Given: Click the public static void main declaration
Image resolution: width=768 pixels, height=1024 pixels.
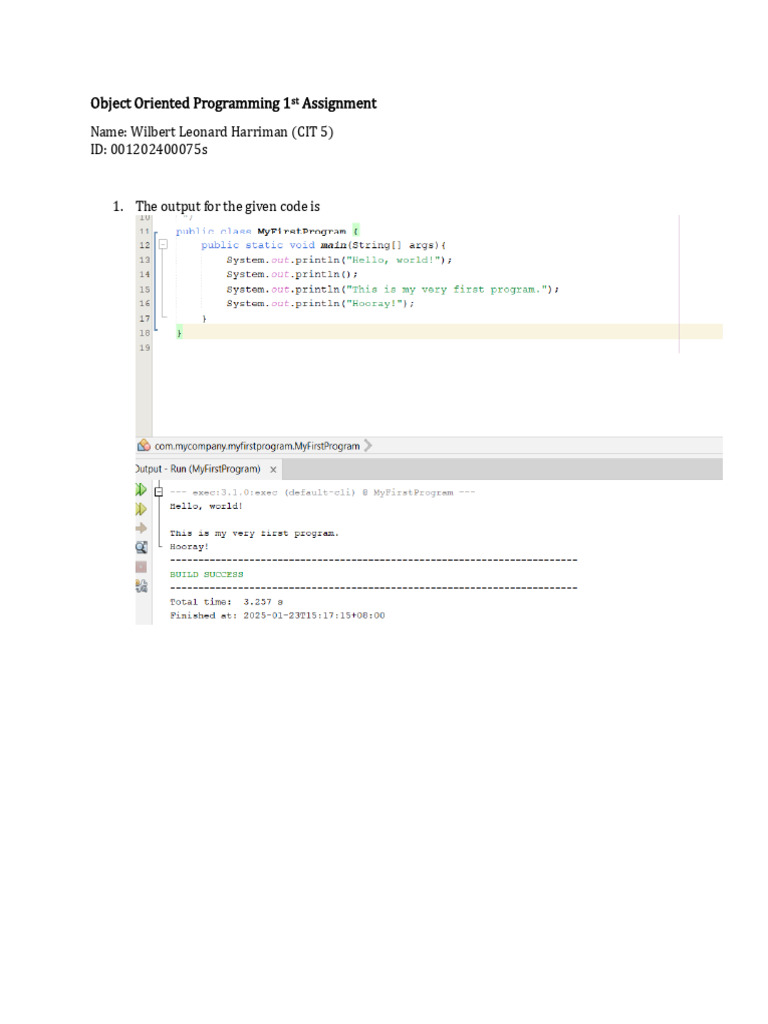Looking at the screenshot, I should point(323,246).
